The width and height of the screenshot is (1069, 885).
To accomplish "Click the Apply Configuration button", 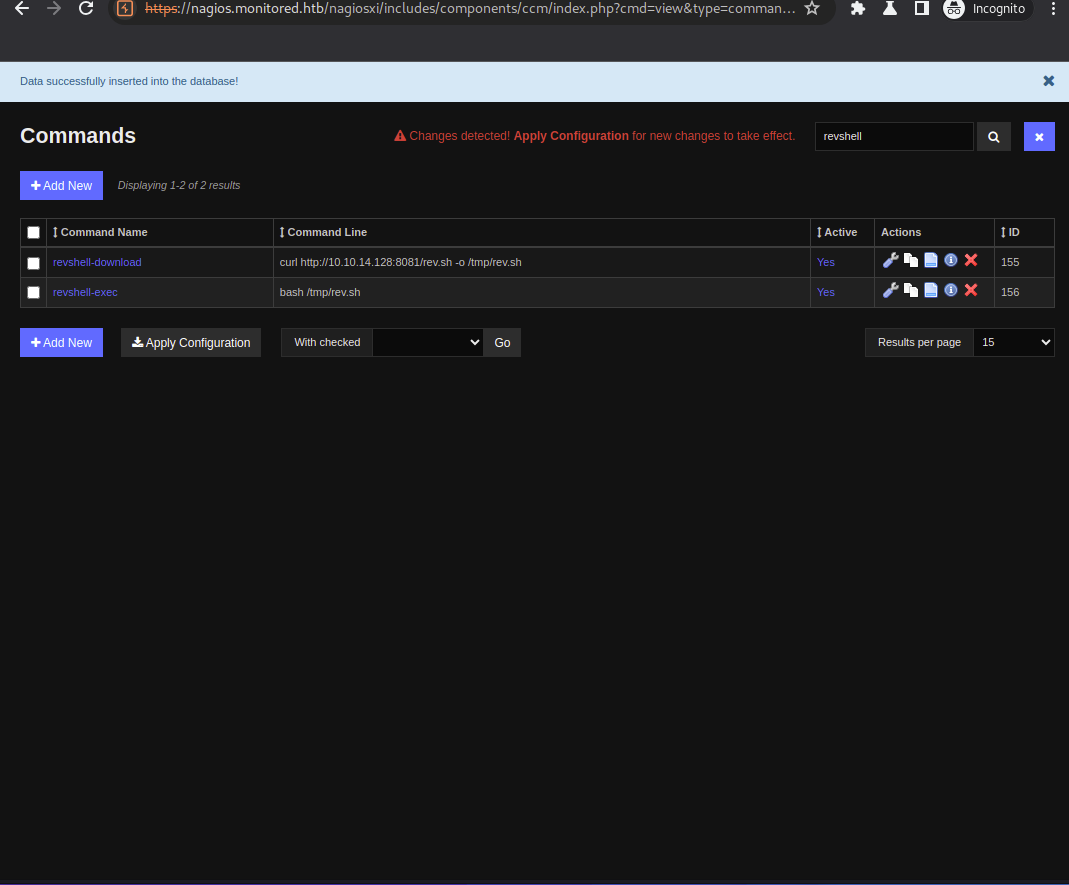I will pos(191,342).
